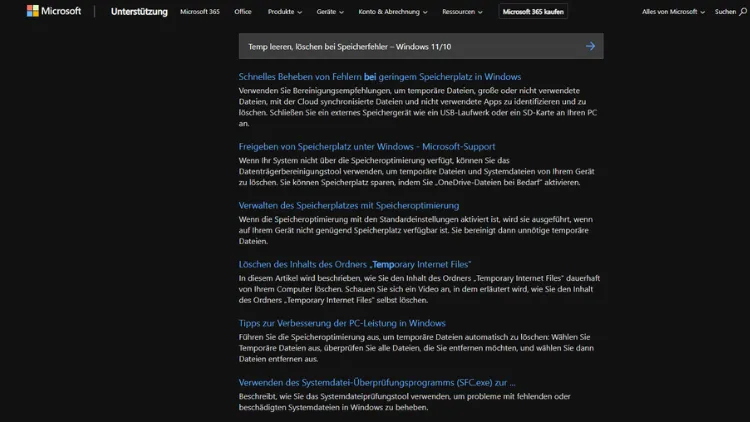Image resolution: width=750 pixels, height=422 pixels.
Task: Open the Unterstützung home link
Action: pos(139,11)
